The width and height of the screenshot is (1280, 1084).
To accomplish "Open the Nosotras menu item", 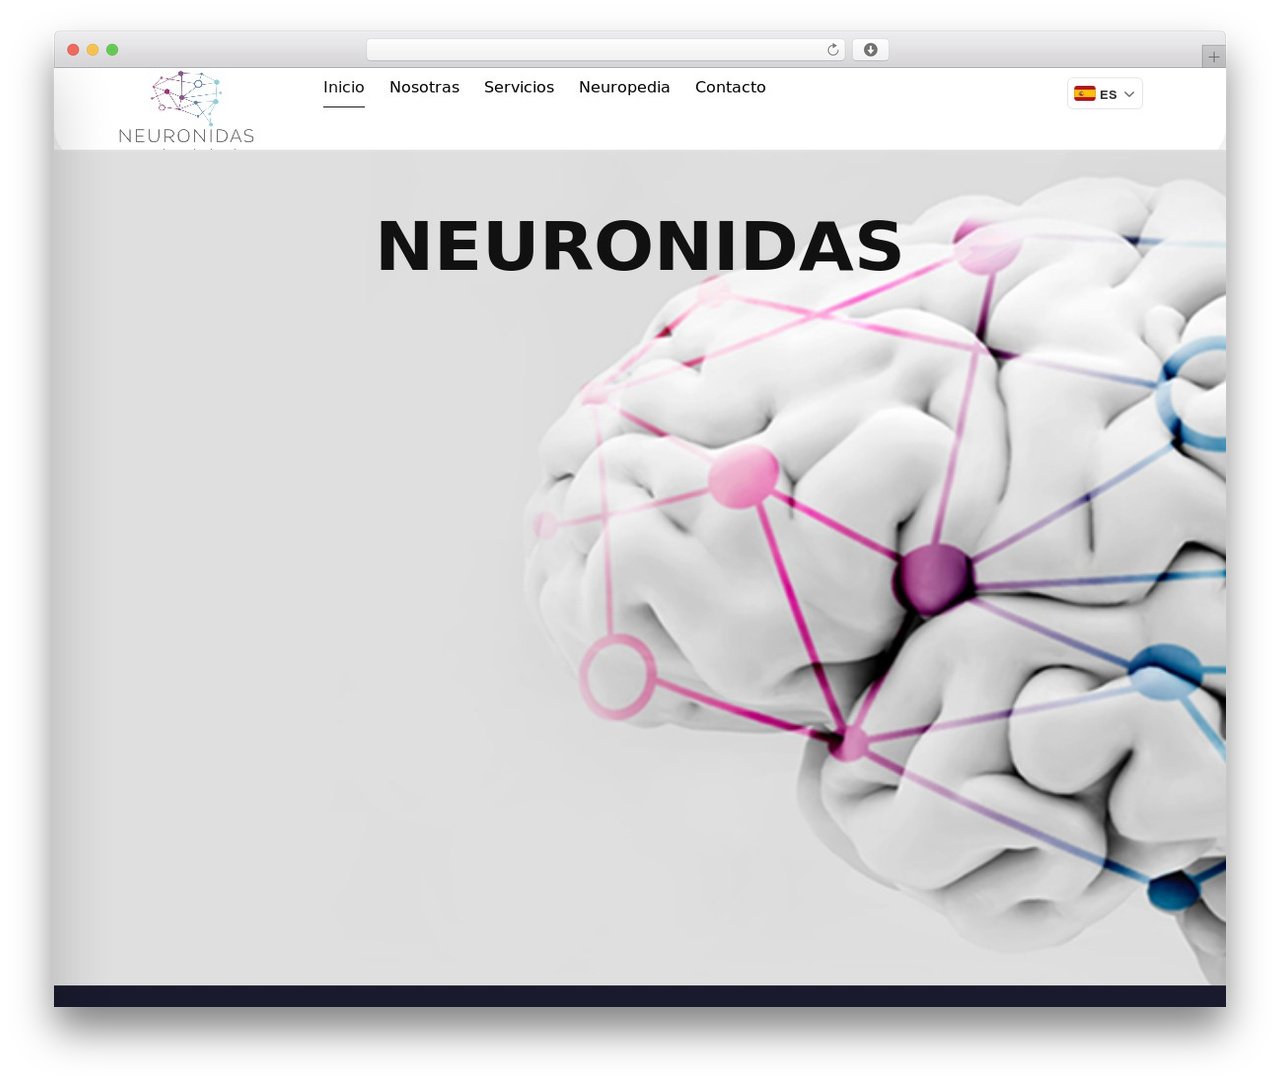I will click(x=424, y=87).
